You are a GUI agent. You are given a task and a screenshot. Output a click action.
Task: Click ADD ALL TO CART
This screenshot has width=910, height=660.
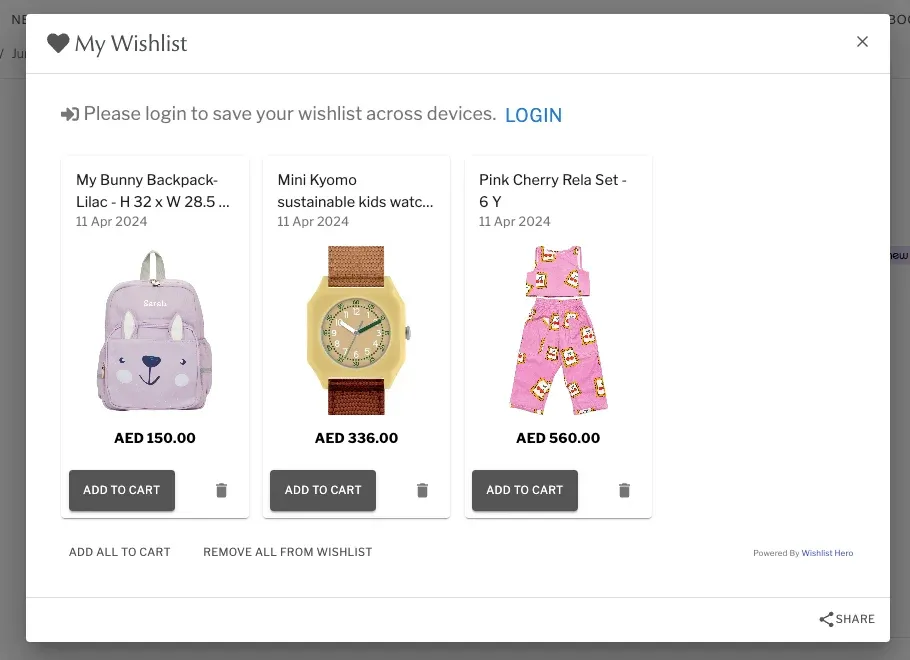click(119, 551)
